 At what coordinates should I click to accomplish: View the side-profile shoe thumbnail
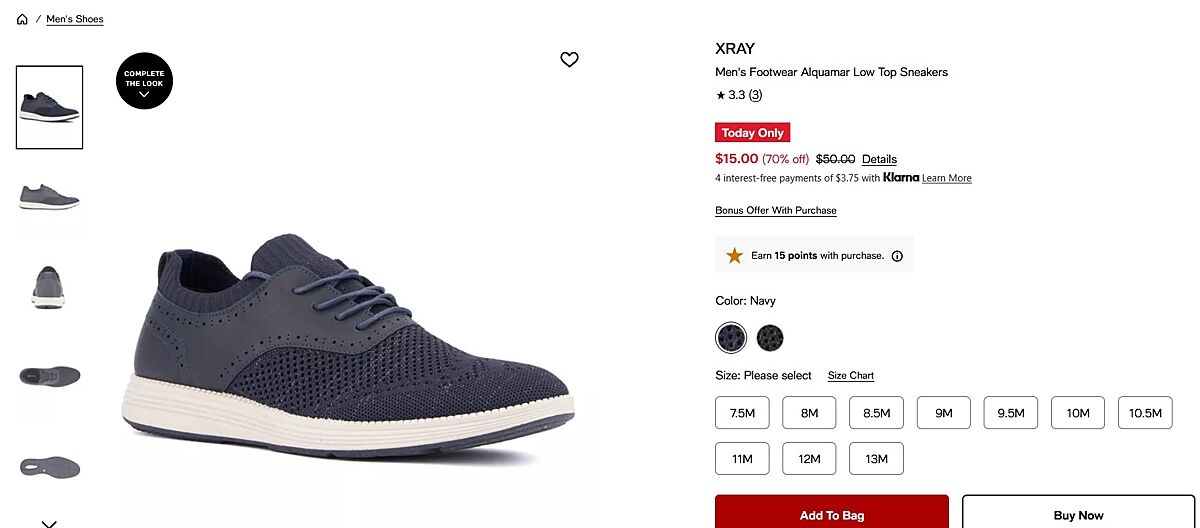point(49,196)
